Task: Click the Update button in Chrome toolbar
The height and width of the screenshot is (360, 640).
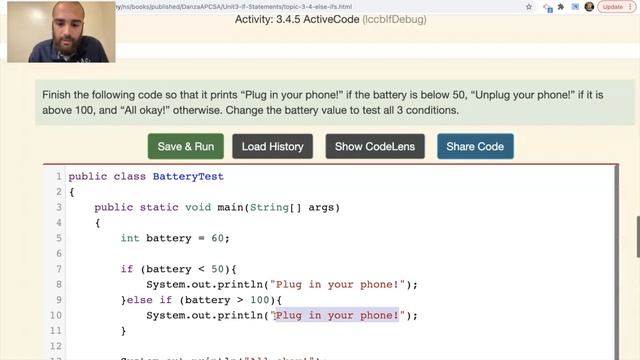Action: 613,7
